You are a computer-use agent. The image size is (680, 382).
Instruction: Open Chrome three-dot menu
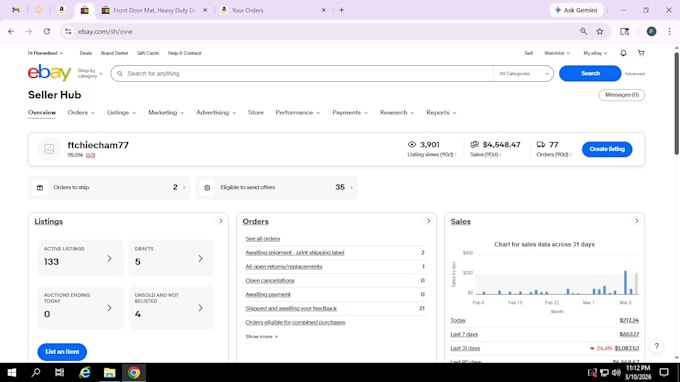669,31
